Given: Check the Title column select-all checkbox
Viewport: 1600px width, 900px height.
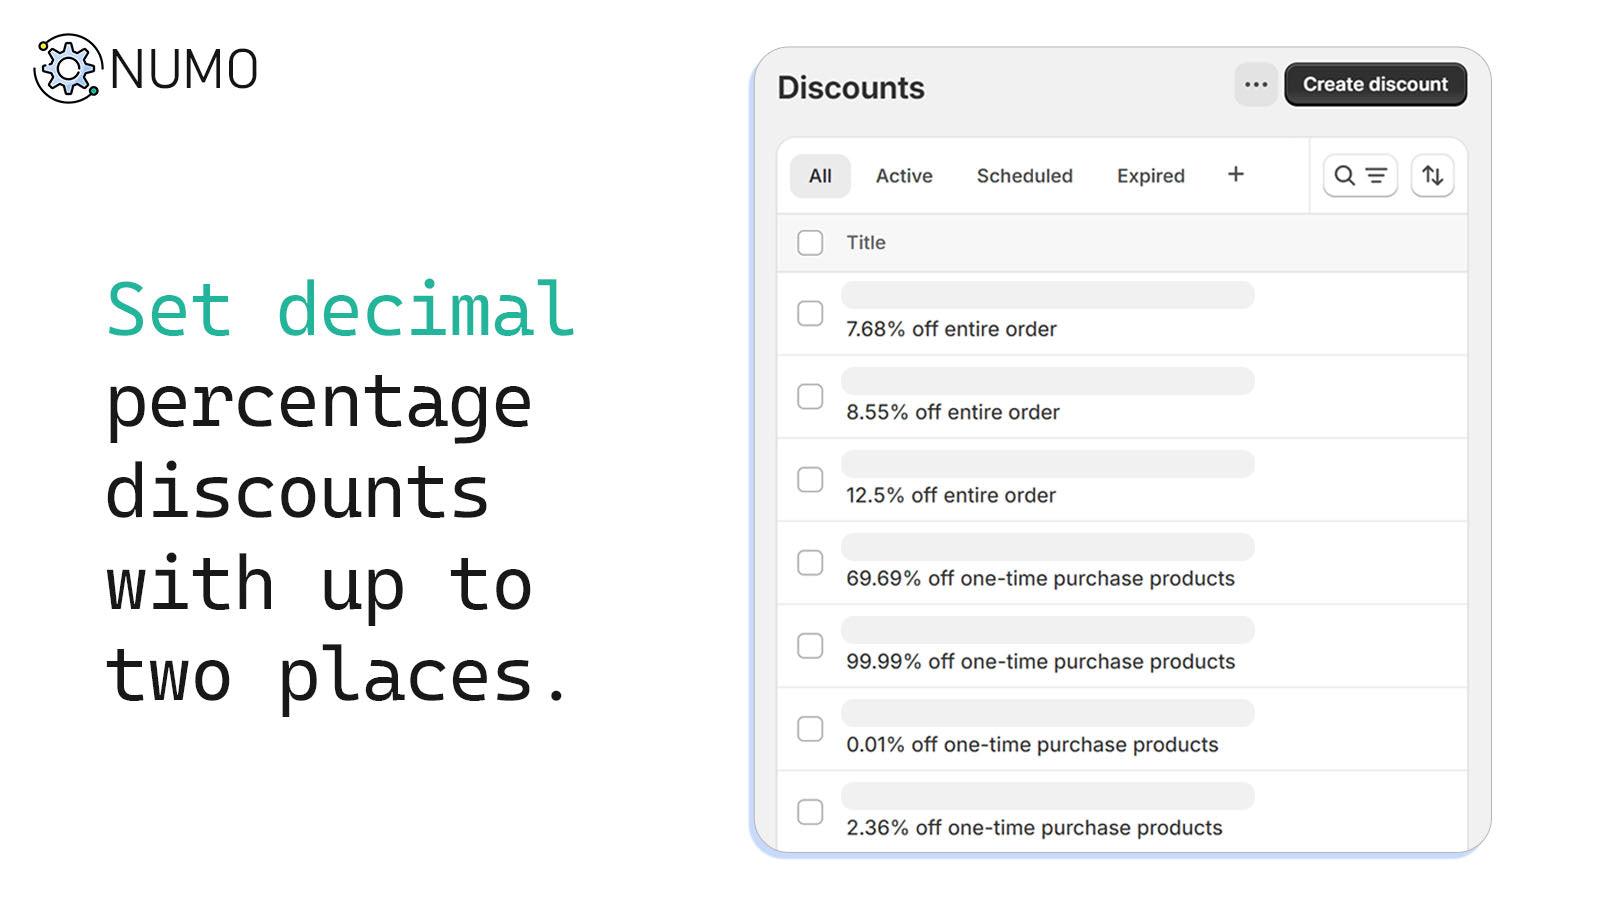Looking at the screenshot, I should [x=810, y=242].
